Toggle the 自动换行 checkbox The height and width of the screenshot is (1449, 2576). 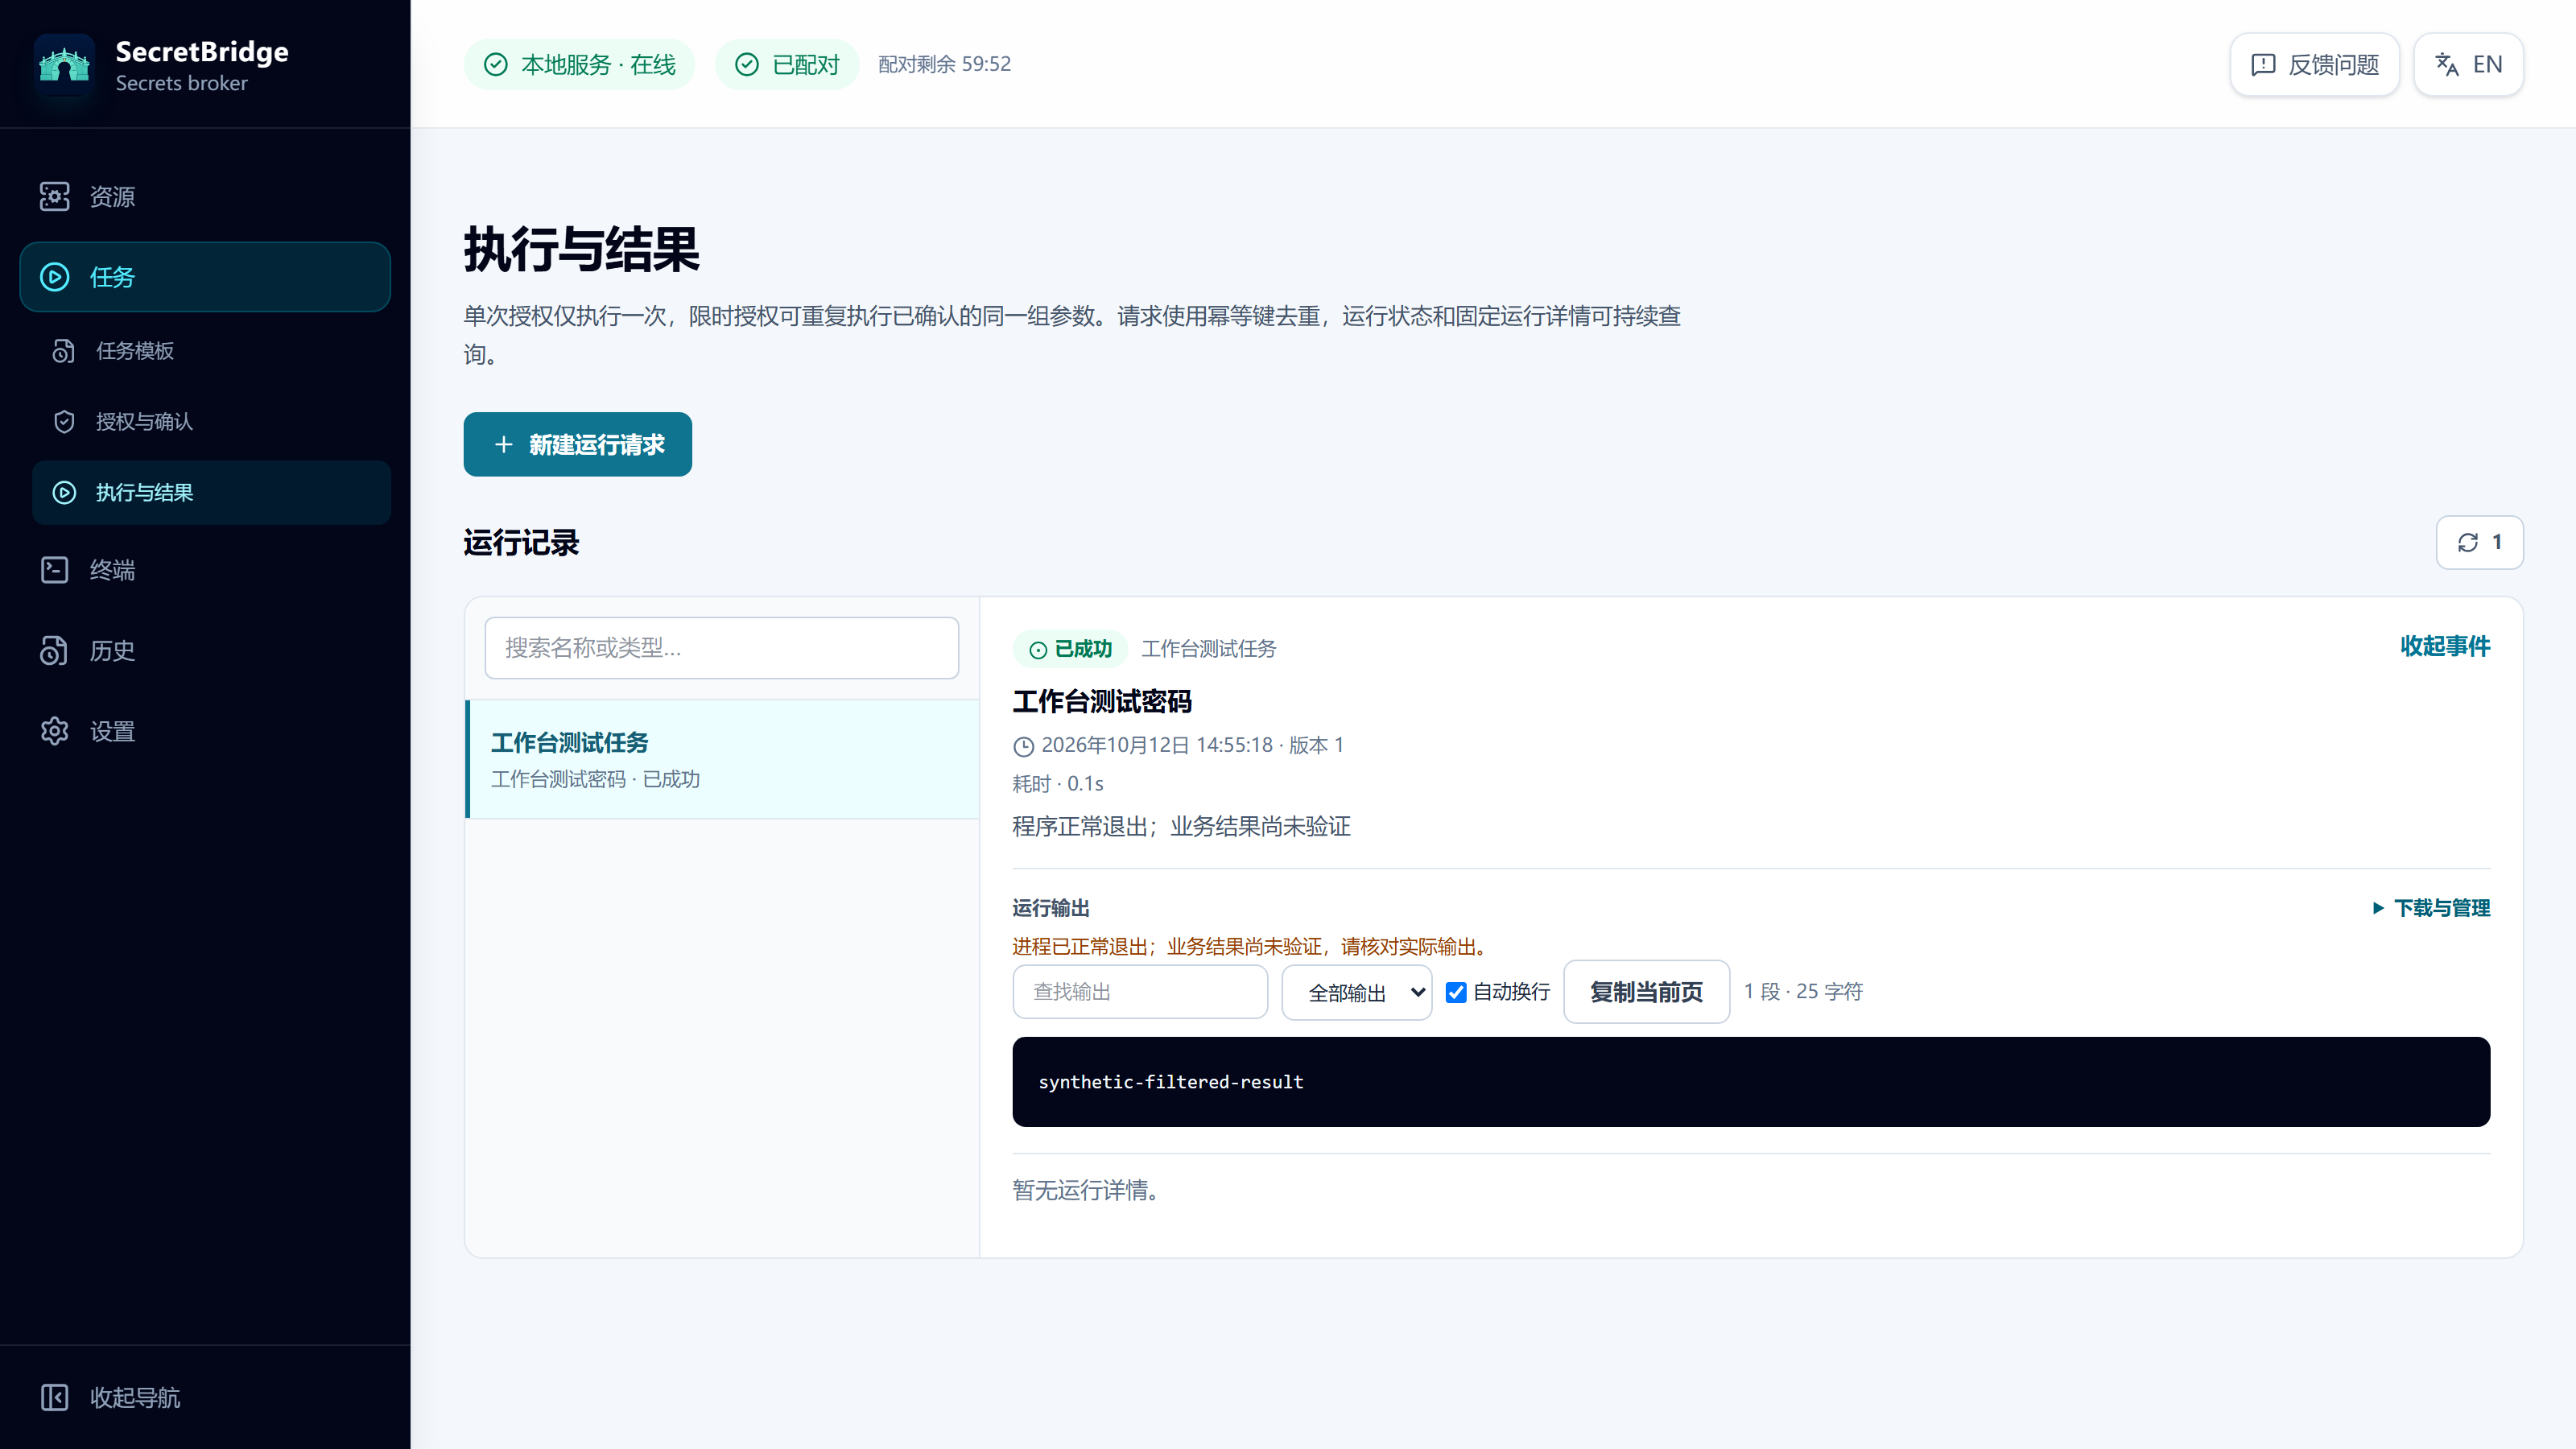pos(1456,992)
